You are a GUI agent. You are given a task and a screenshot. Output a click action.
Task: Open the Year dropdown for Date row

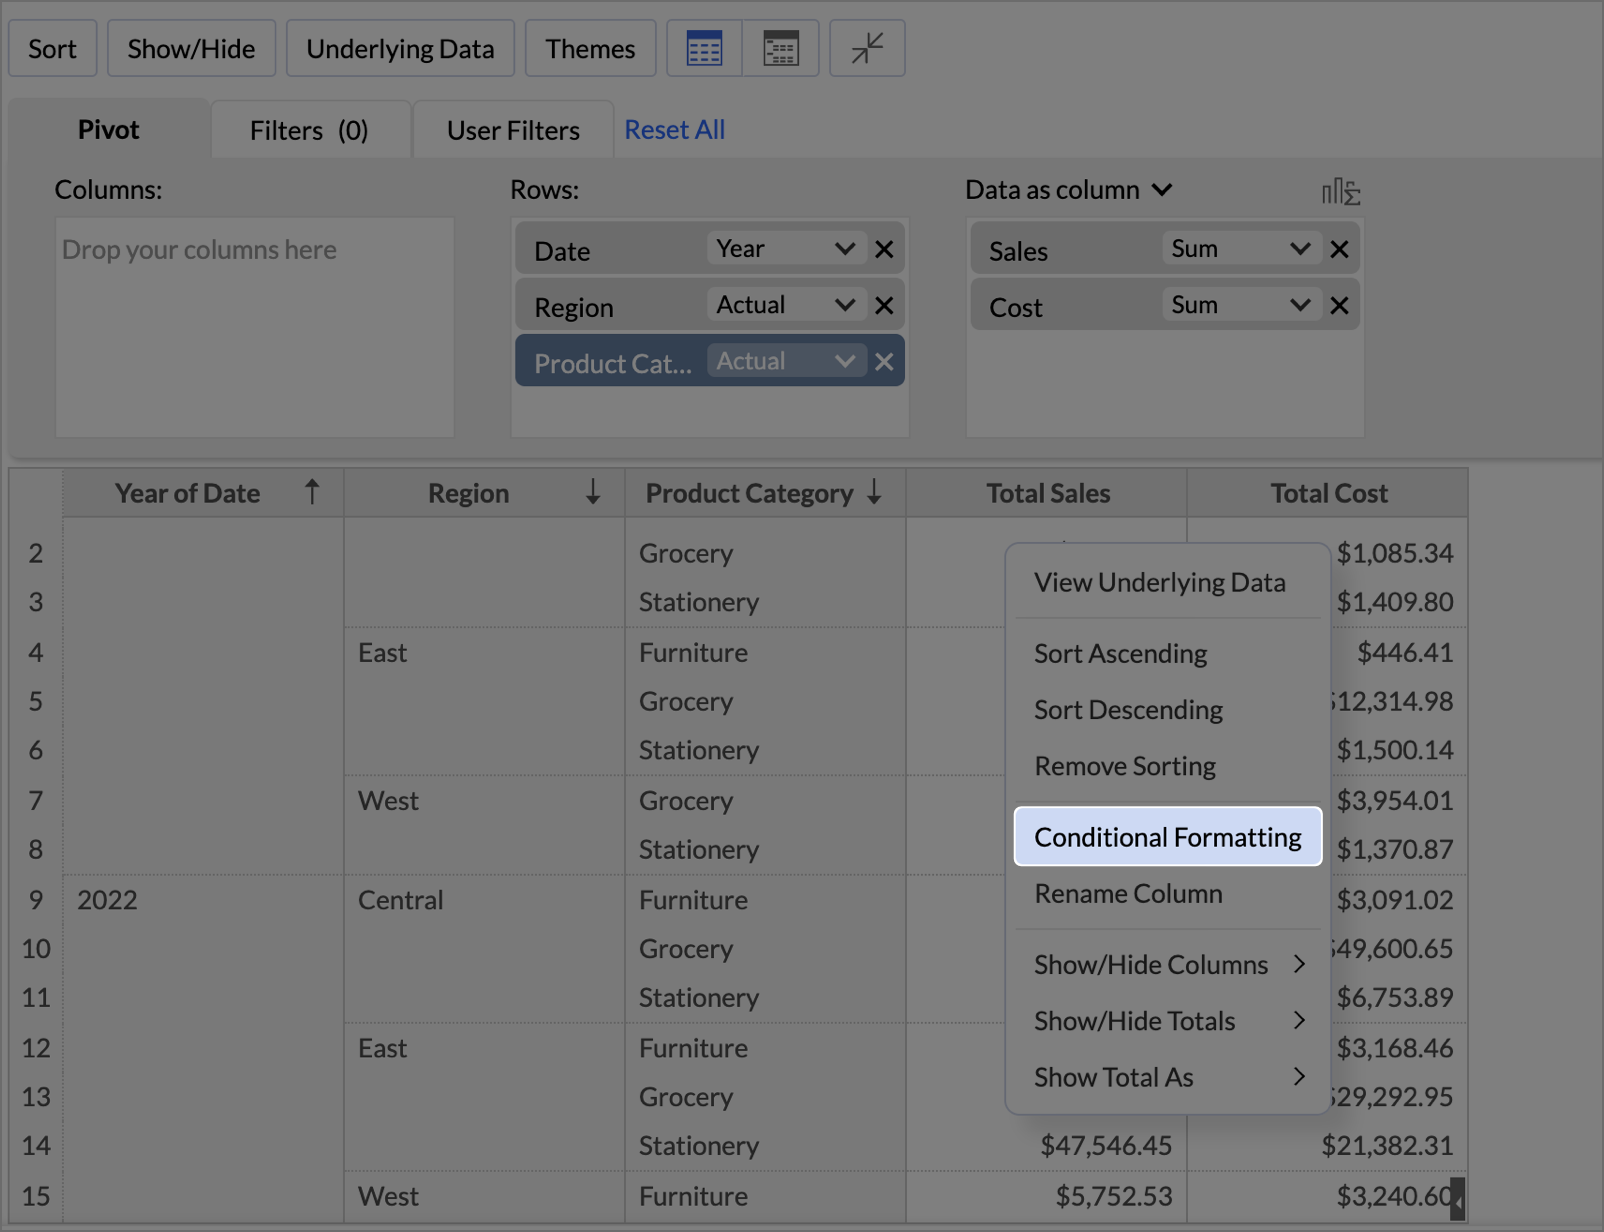point(786,249)
